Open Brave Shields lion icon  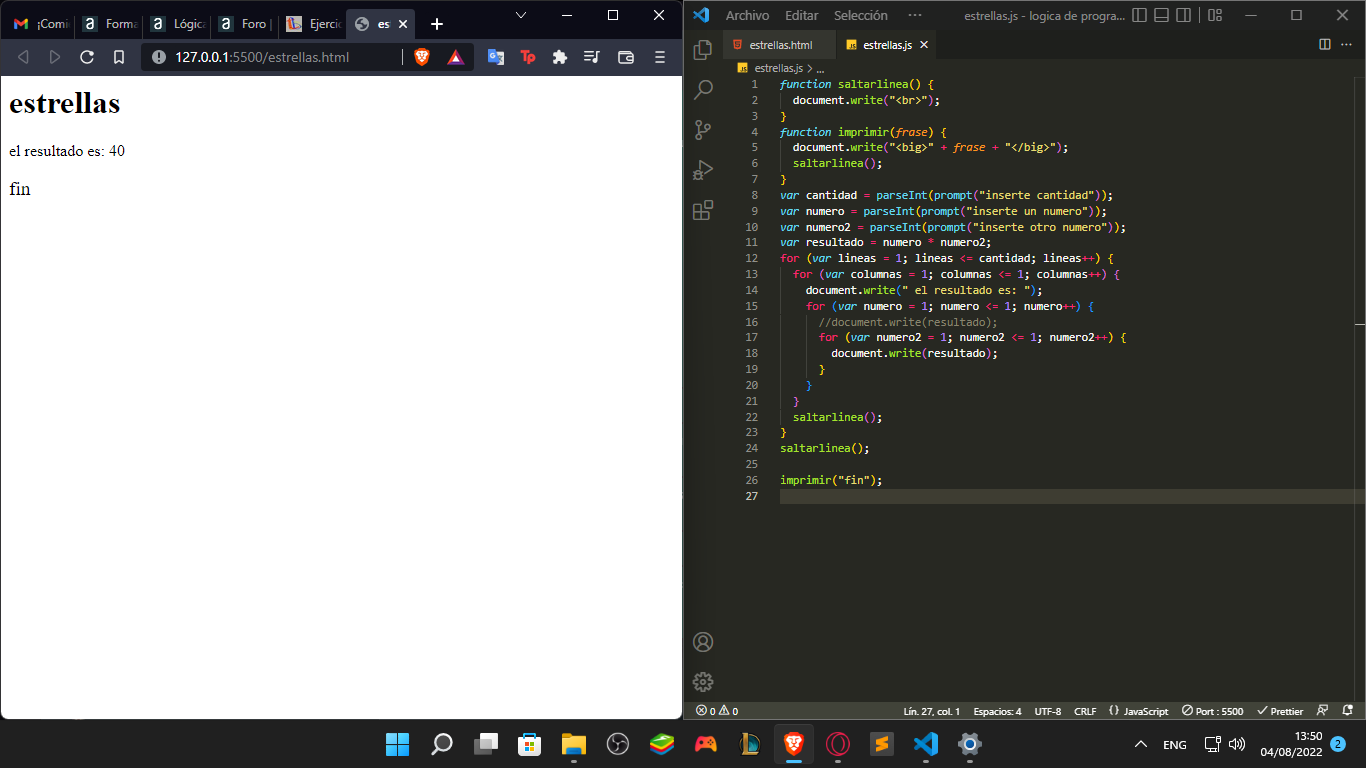pyautogui.click(x=422, y=57)
